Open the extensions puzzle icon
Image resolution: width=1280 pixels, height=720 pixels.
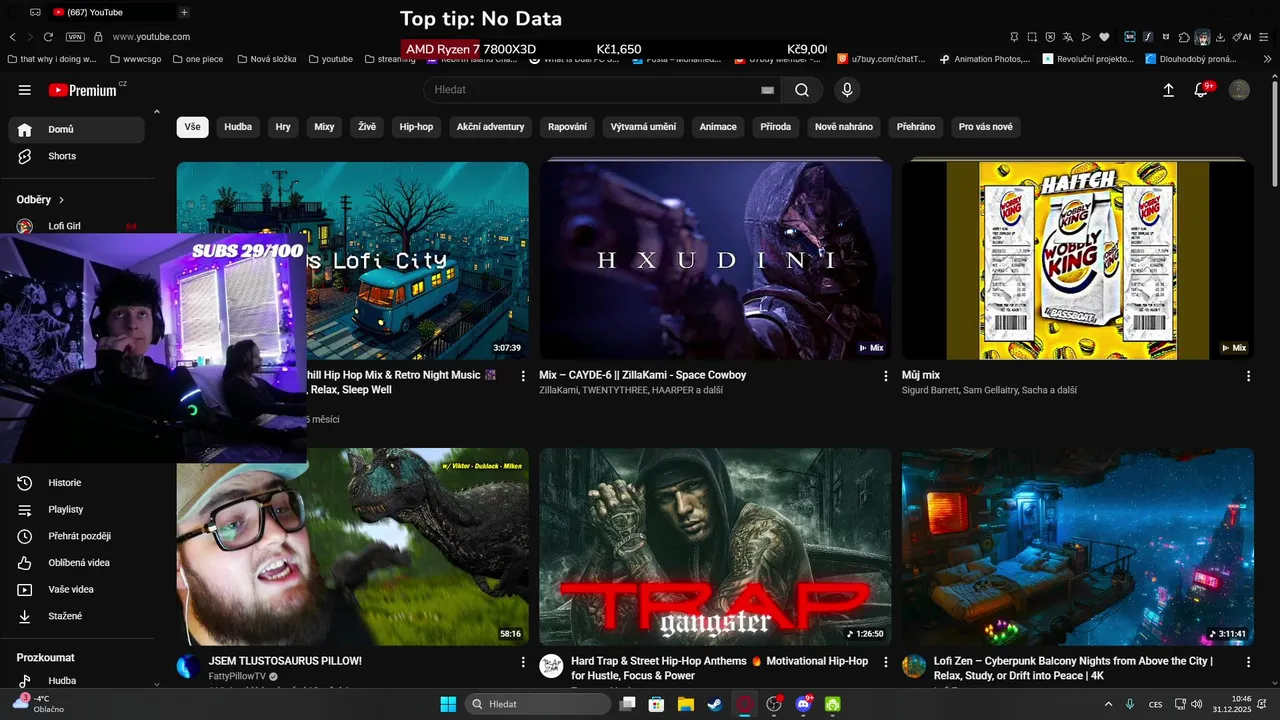1184,37
